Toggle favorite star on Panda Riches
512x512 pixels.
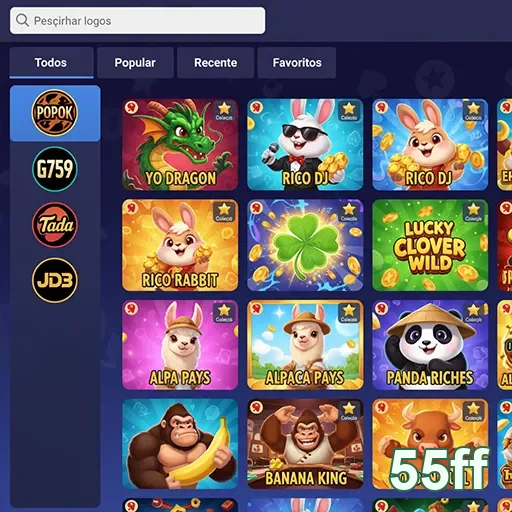[473, 313]
